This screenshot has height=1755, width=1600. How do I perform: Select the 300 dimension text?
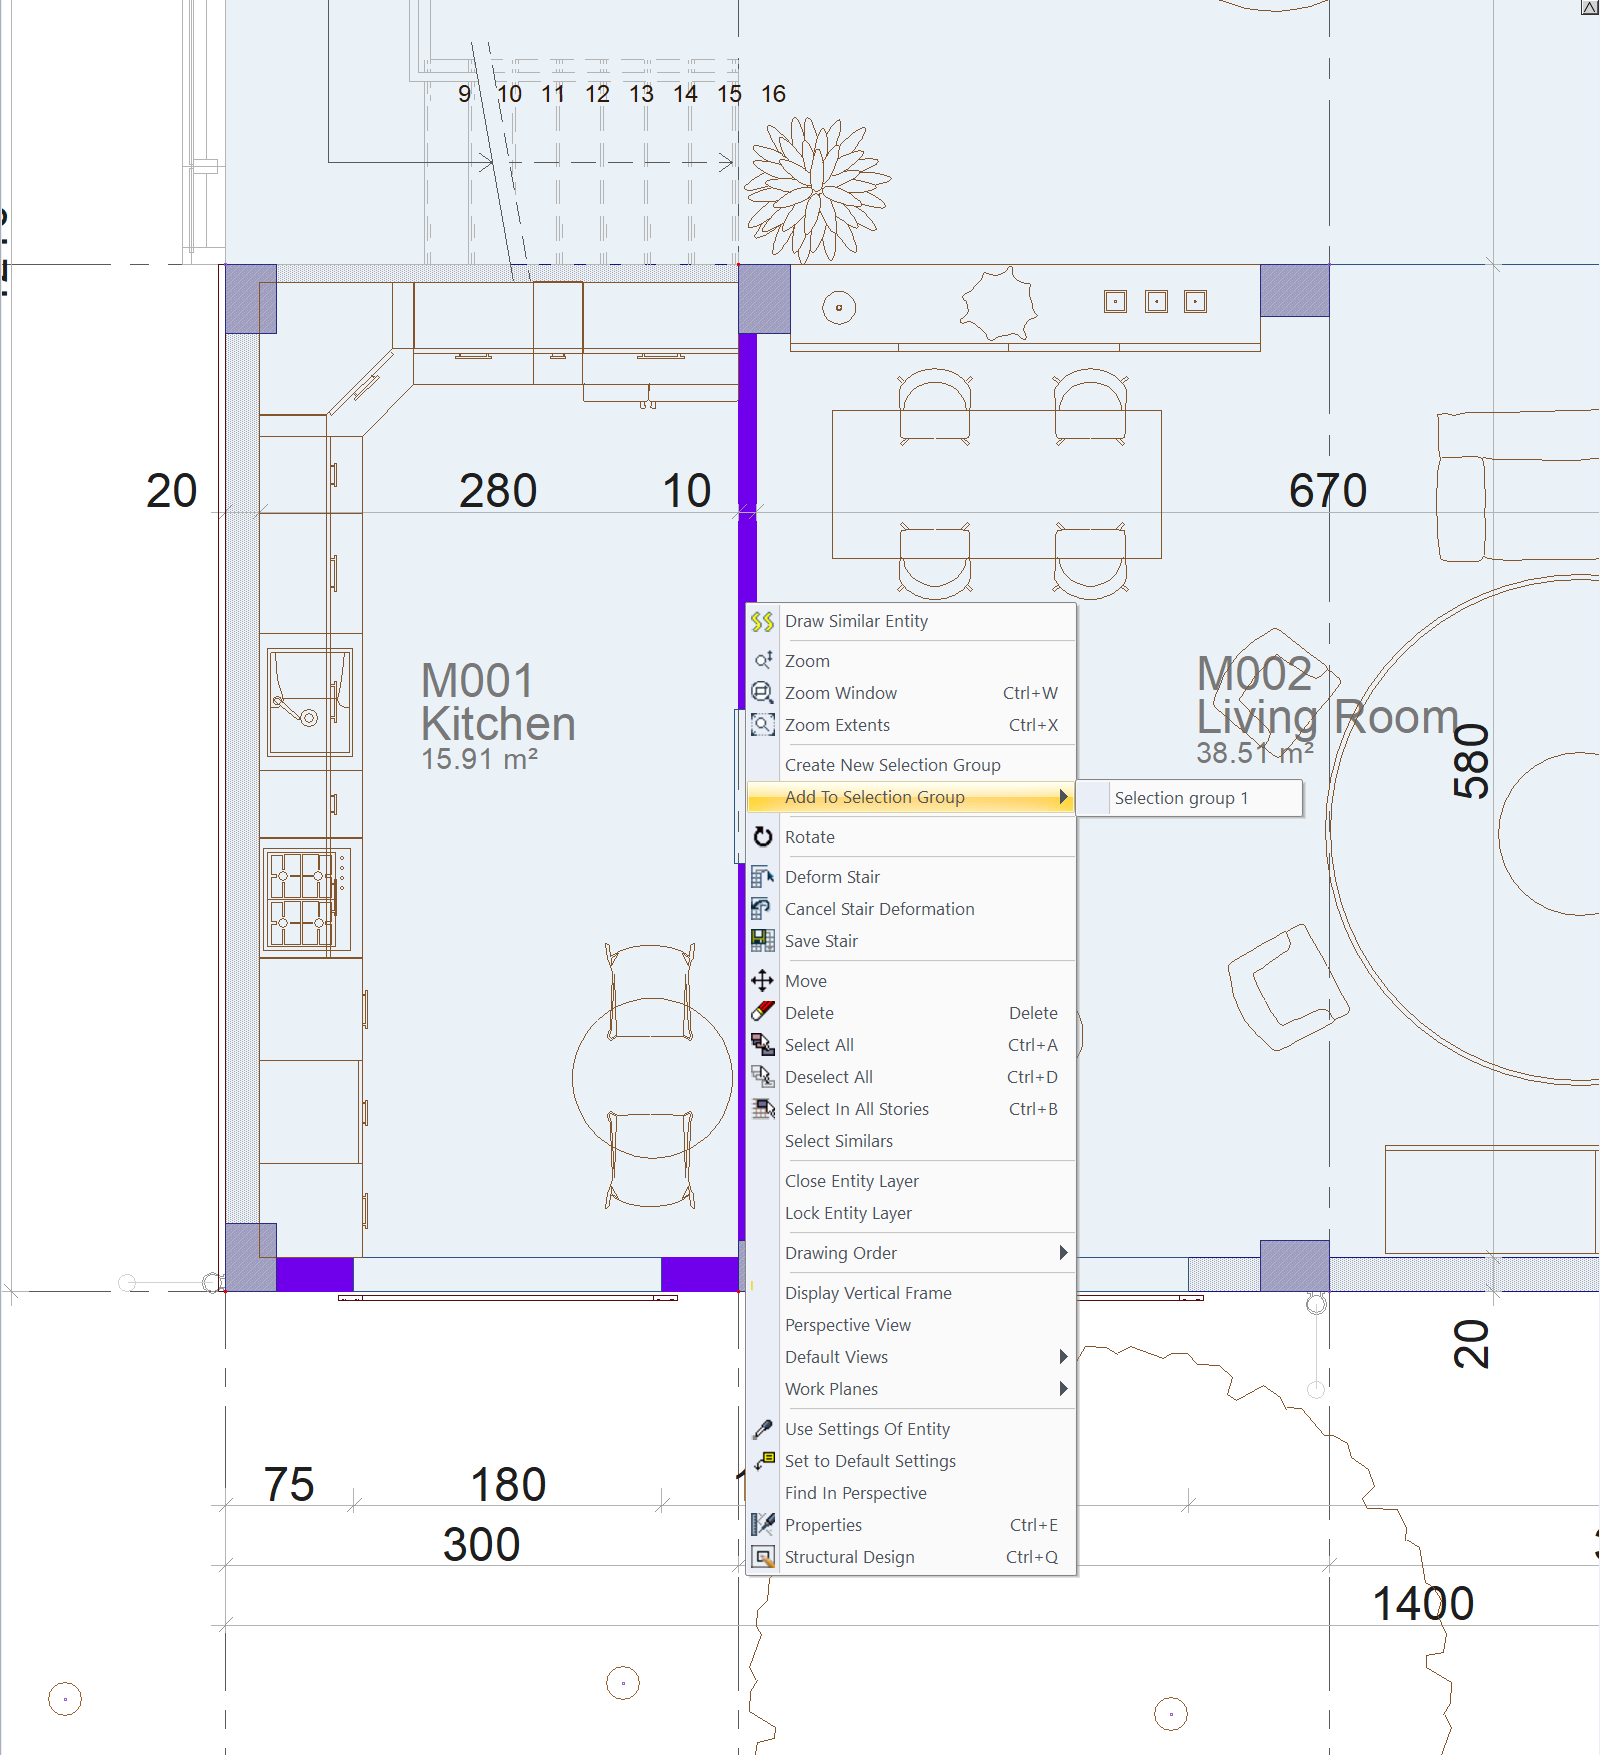click(x=481, y=1545)
